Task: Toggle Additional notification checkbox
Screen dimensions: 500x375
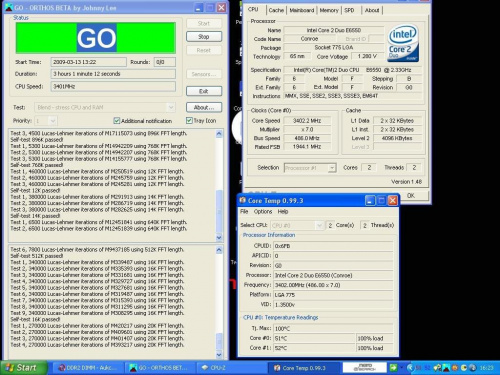Action: point(117,121)
